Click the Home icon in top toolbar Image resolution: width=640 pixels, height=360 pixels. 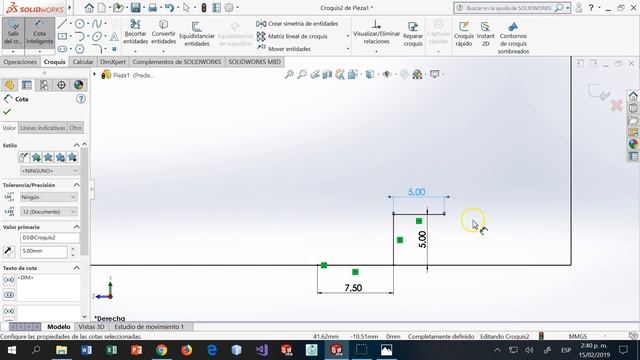click(x=89, y=7)
